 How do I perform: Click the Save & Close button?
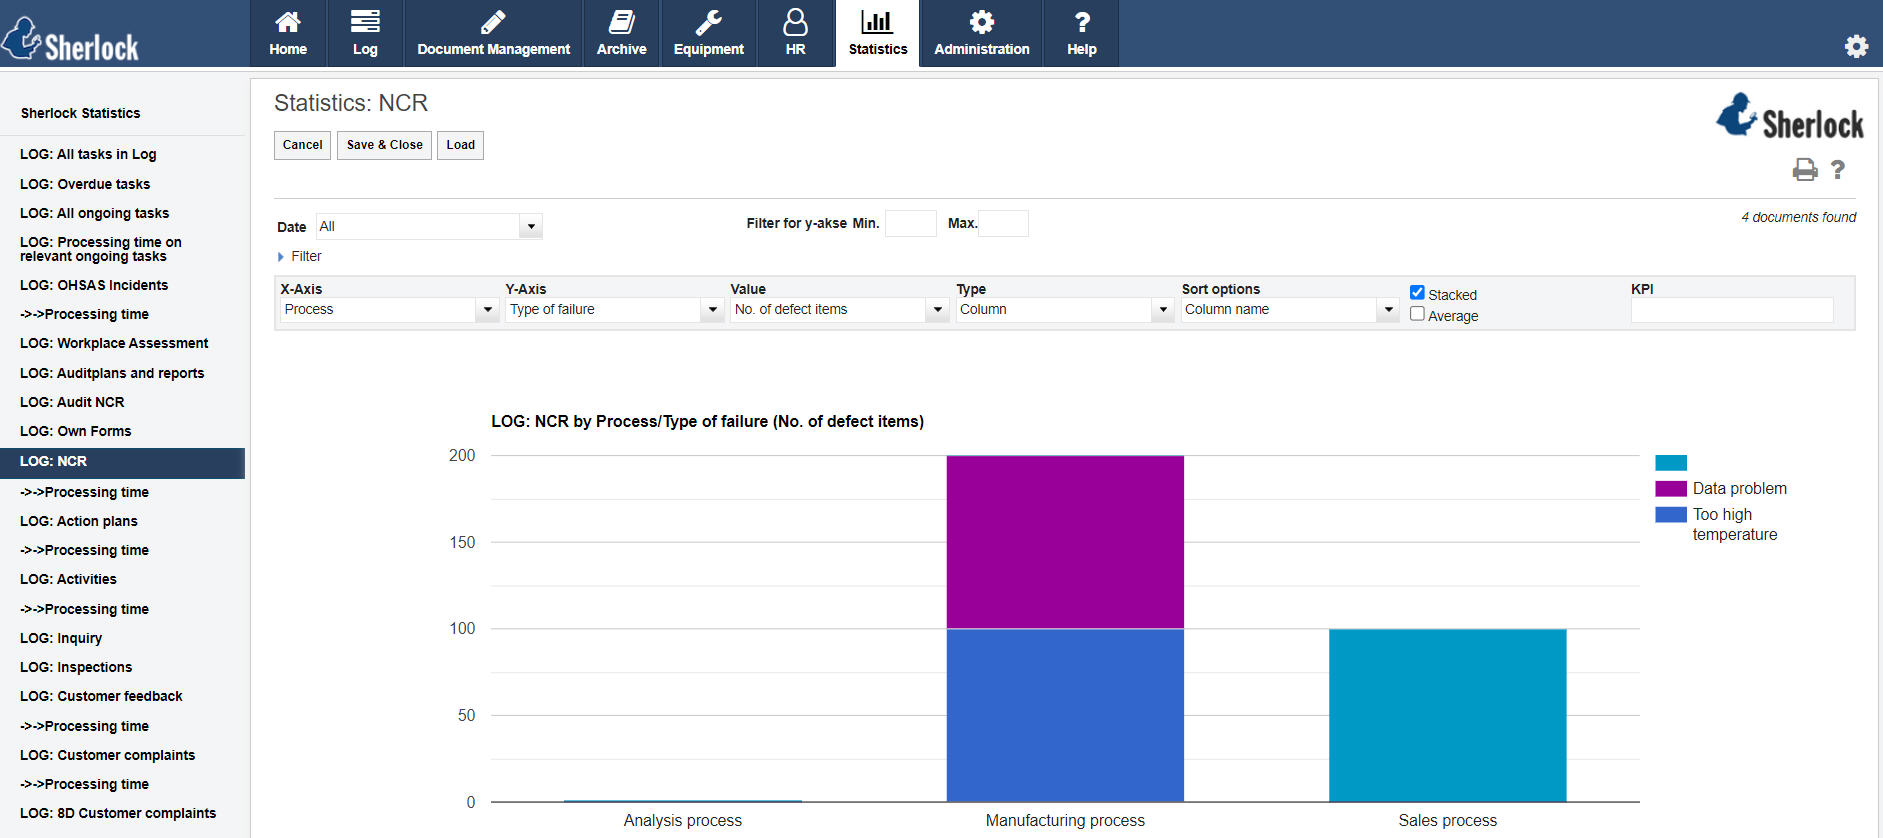click(384, 145)
